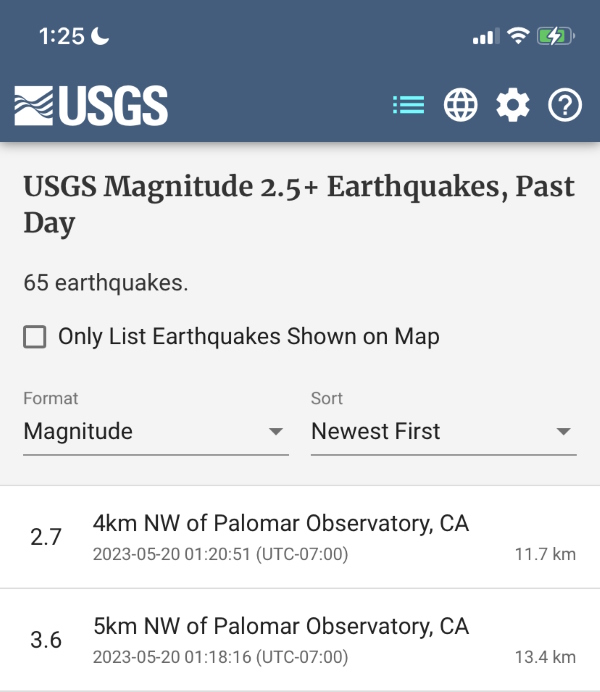Tap the 1:25 clock in status bar
600x692 pixels.
pyautogui.click(x=61, y=37)
